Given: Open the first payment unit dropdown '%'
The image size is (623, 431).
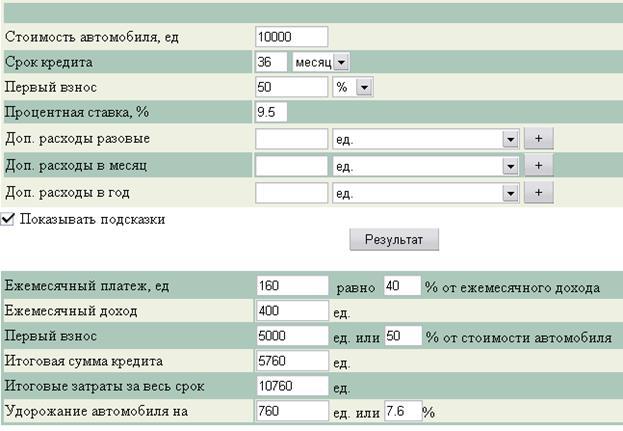Looking at the screenshot, I should click(352, 88).
